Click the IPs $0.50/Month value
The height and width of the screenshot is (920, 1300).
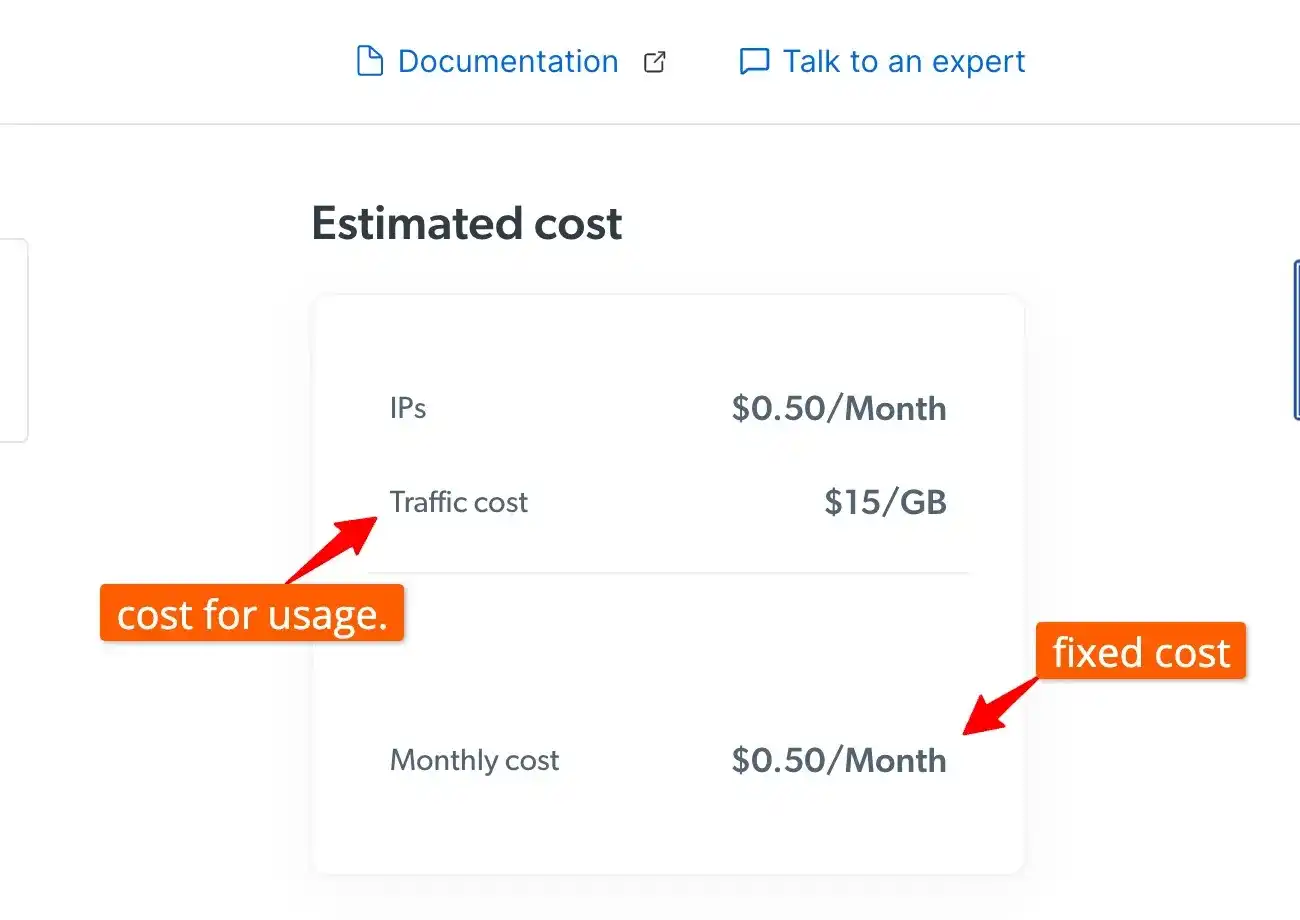tap(839, 408)
